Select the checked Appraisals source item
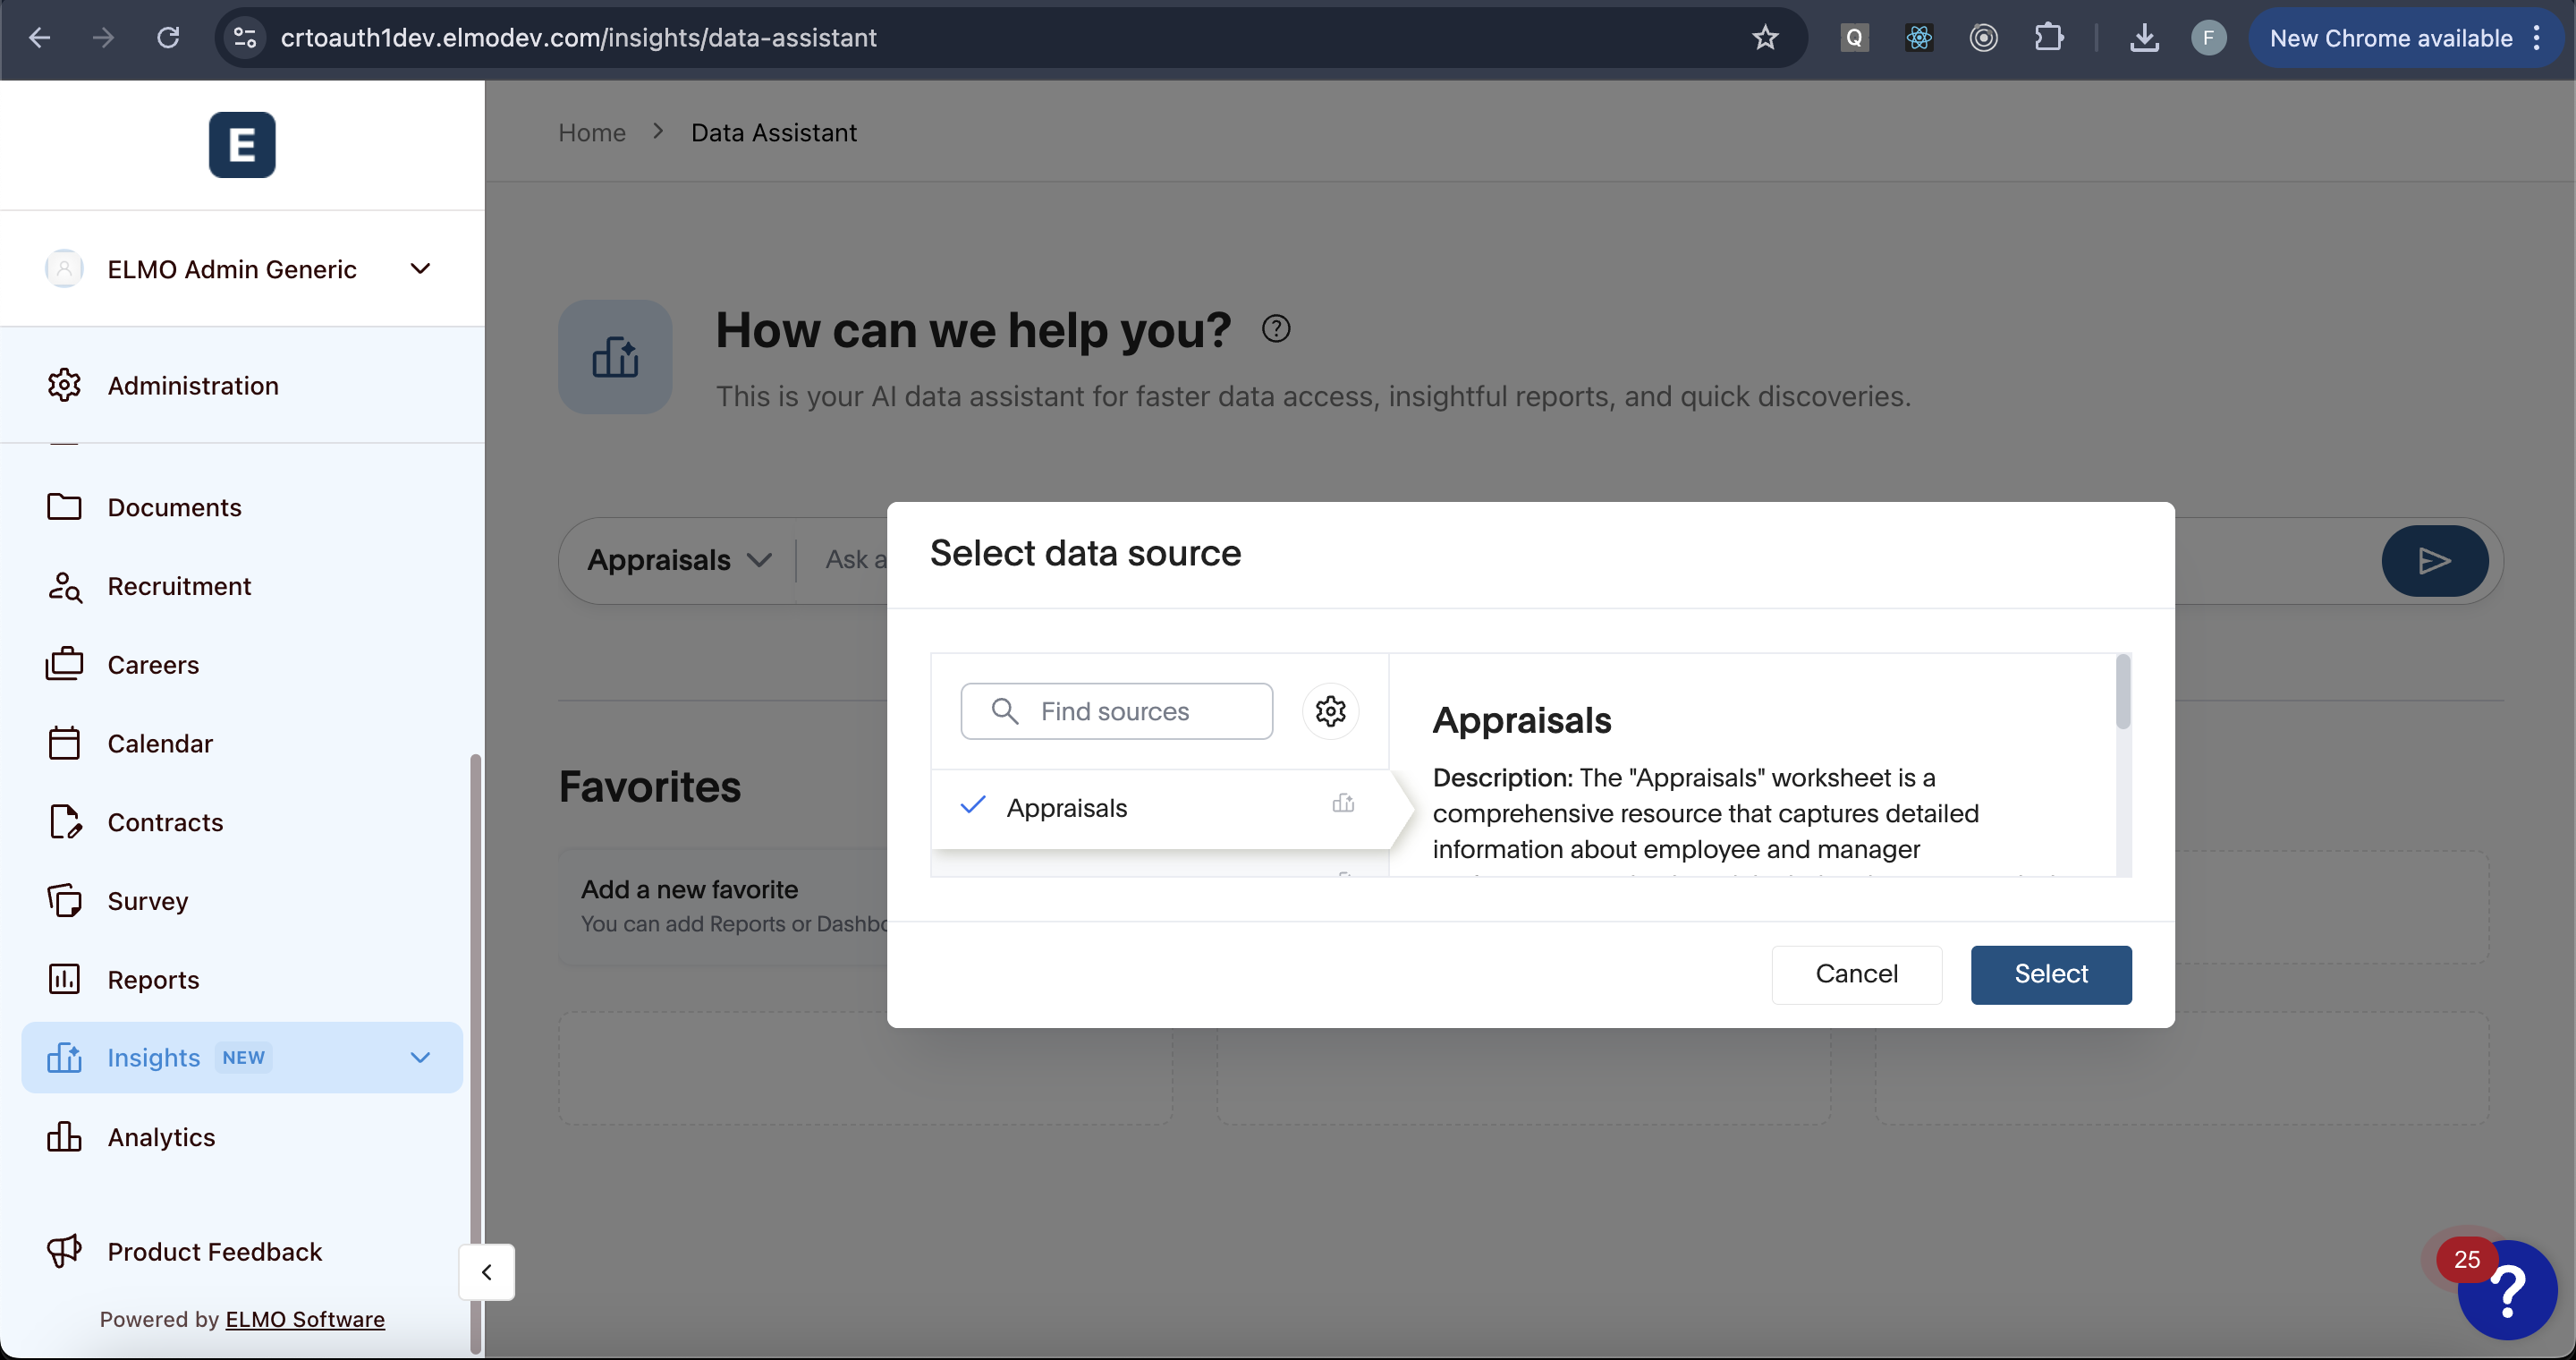This screenshot has height=1360, width=2576. coord(1066,808)
